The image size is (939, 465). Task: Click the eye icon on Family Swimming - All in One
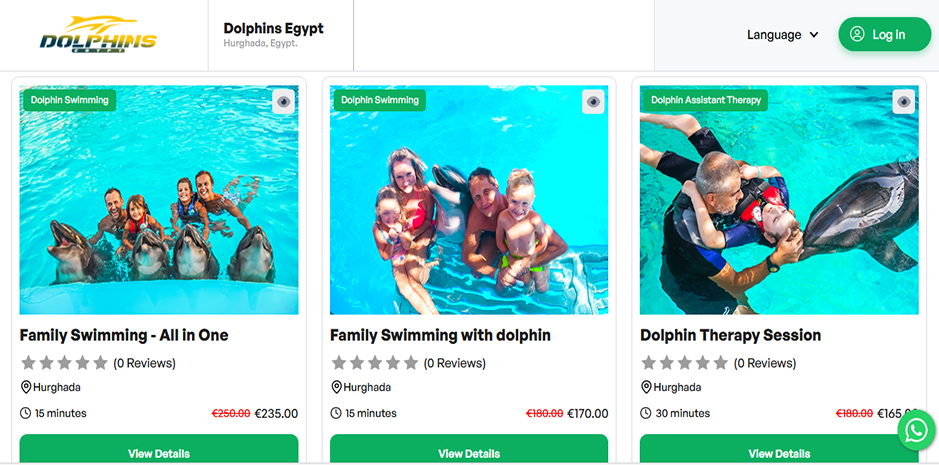tap(284, 101)
